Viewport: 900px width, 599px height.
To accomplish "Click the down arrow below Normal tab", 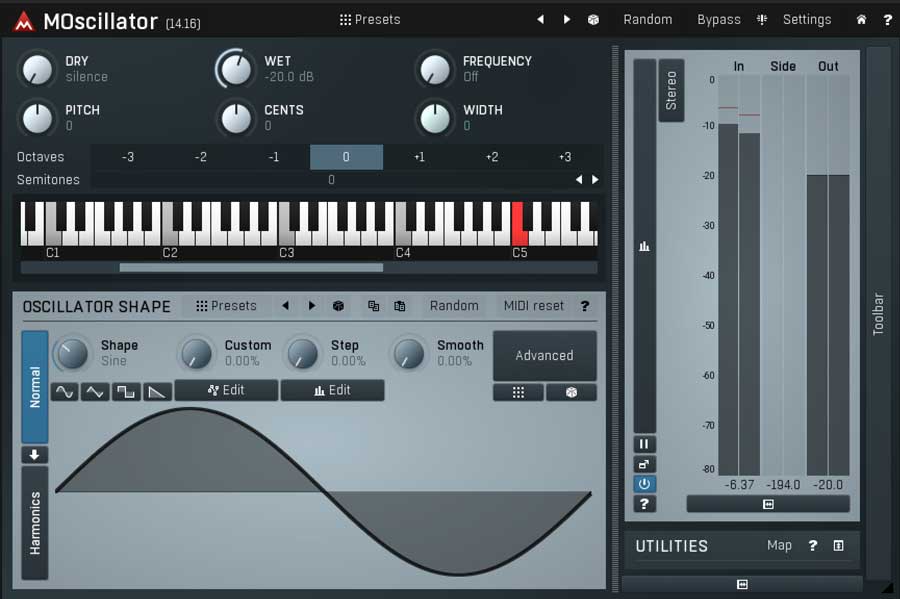I will [x=35, y=455].
